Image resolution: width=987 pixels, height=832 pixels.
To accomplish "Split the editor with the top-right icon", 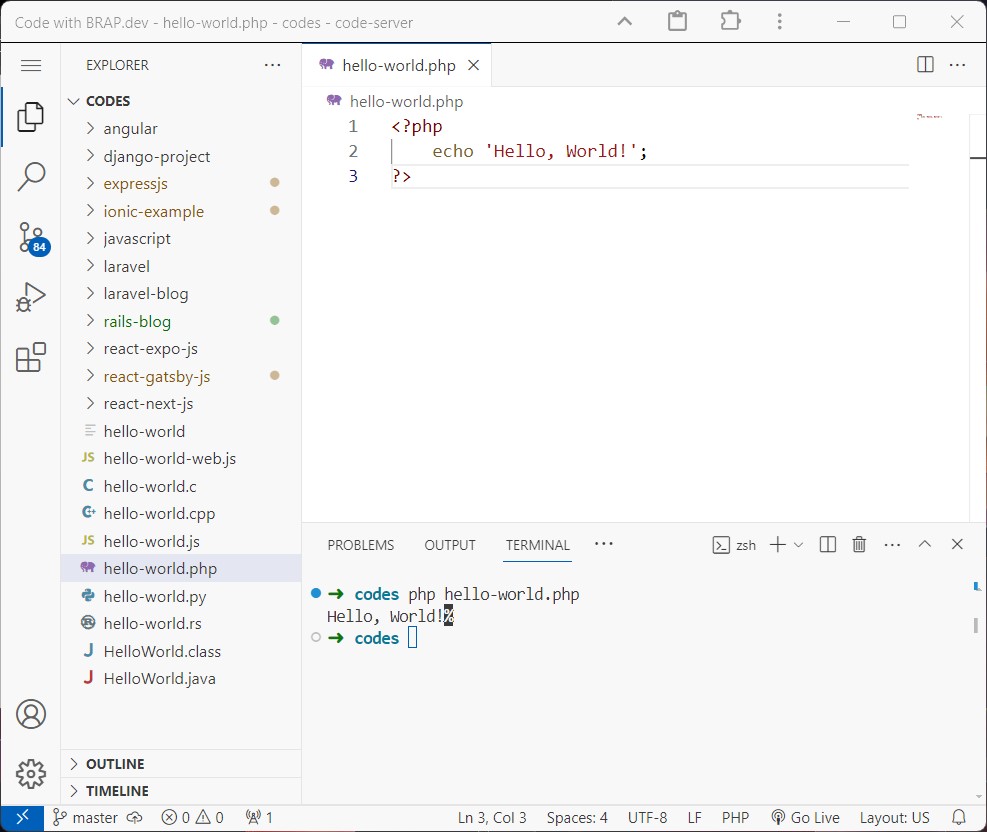I will click(x=923, y=63).
